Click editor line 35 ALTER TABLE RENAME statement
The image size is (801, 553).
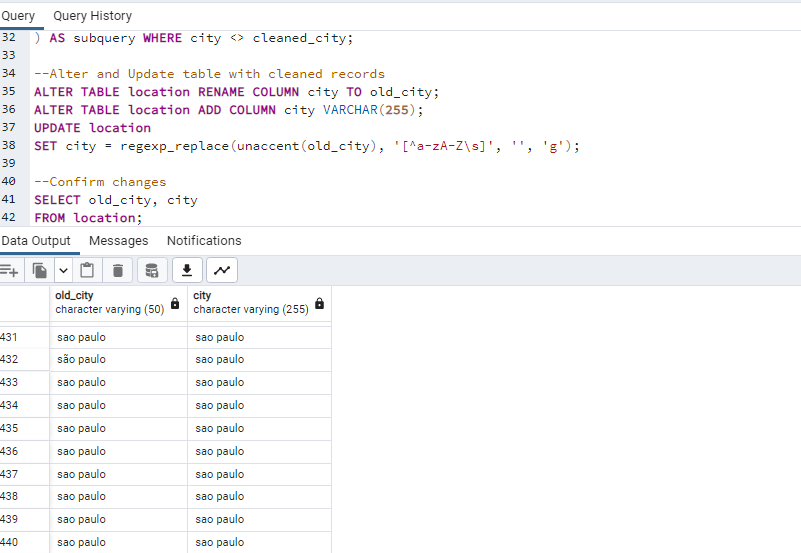click(x=237, y=92)
